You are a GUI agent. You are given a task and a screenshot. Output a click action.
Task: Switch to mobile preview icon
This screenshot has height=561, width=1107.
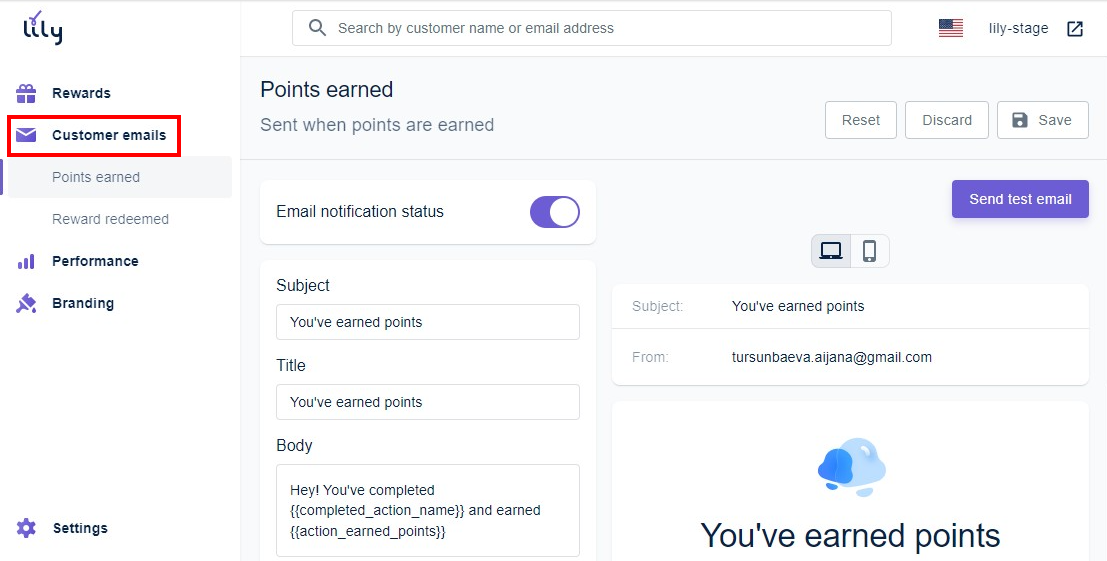[x=869, y=251]
